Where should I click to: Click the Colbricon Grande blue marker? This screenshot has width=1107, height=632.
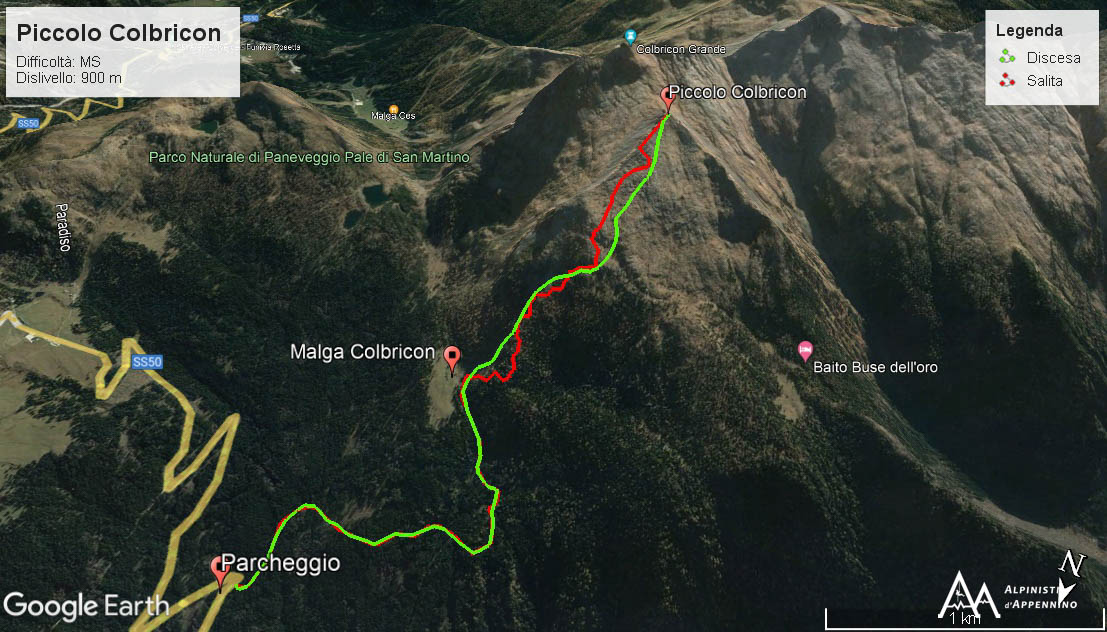(x=630, y=36)
